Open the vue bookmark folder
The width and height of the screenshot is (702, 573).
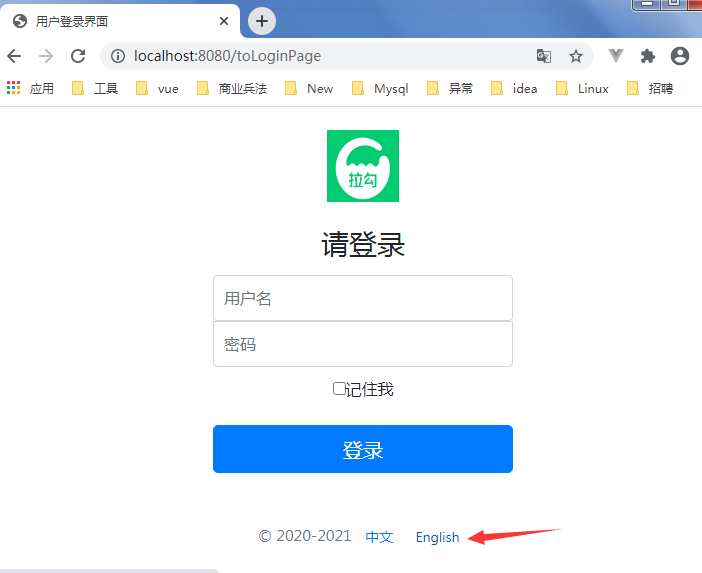[x=157, y=88]
